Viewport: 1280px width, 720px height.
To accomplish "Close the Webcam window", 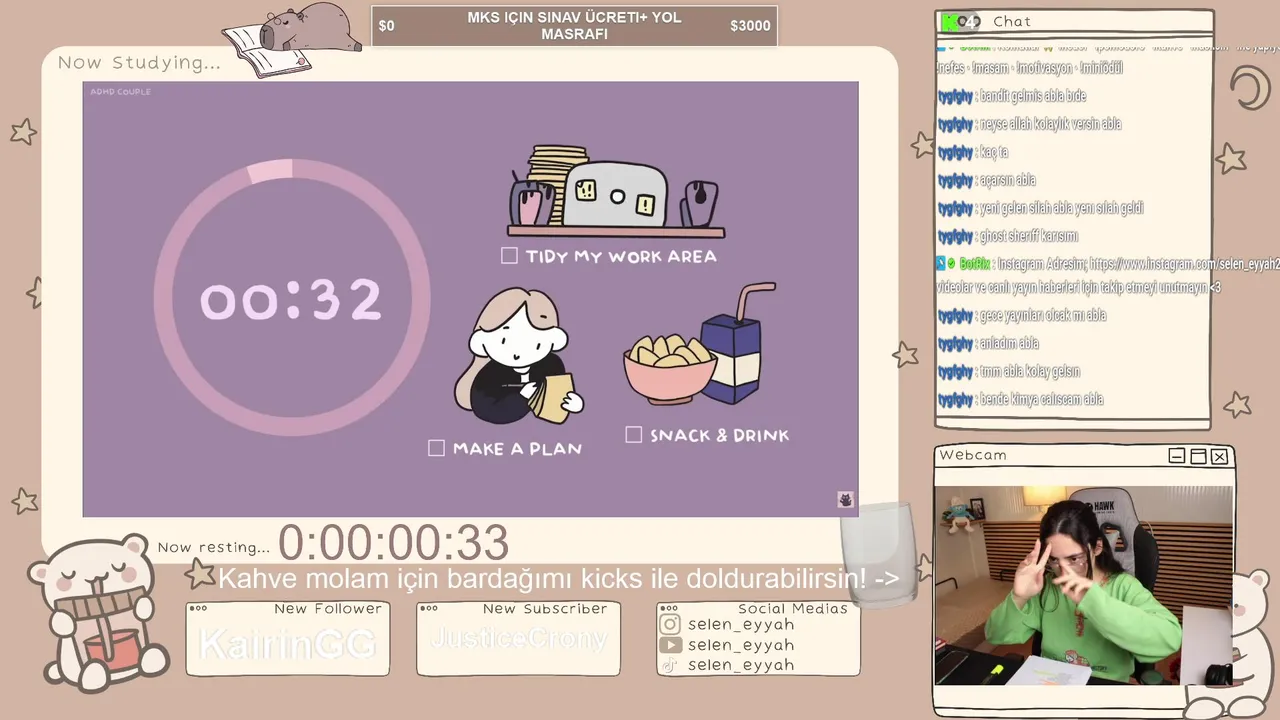I will coord(1219,456).
